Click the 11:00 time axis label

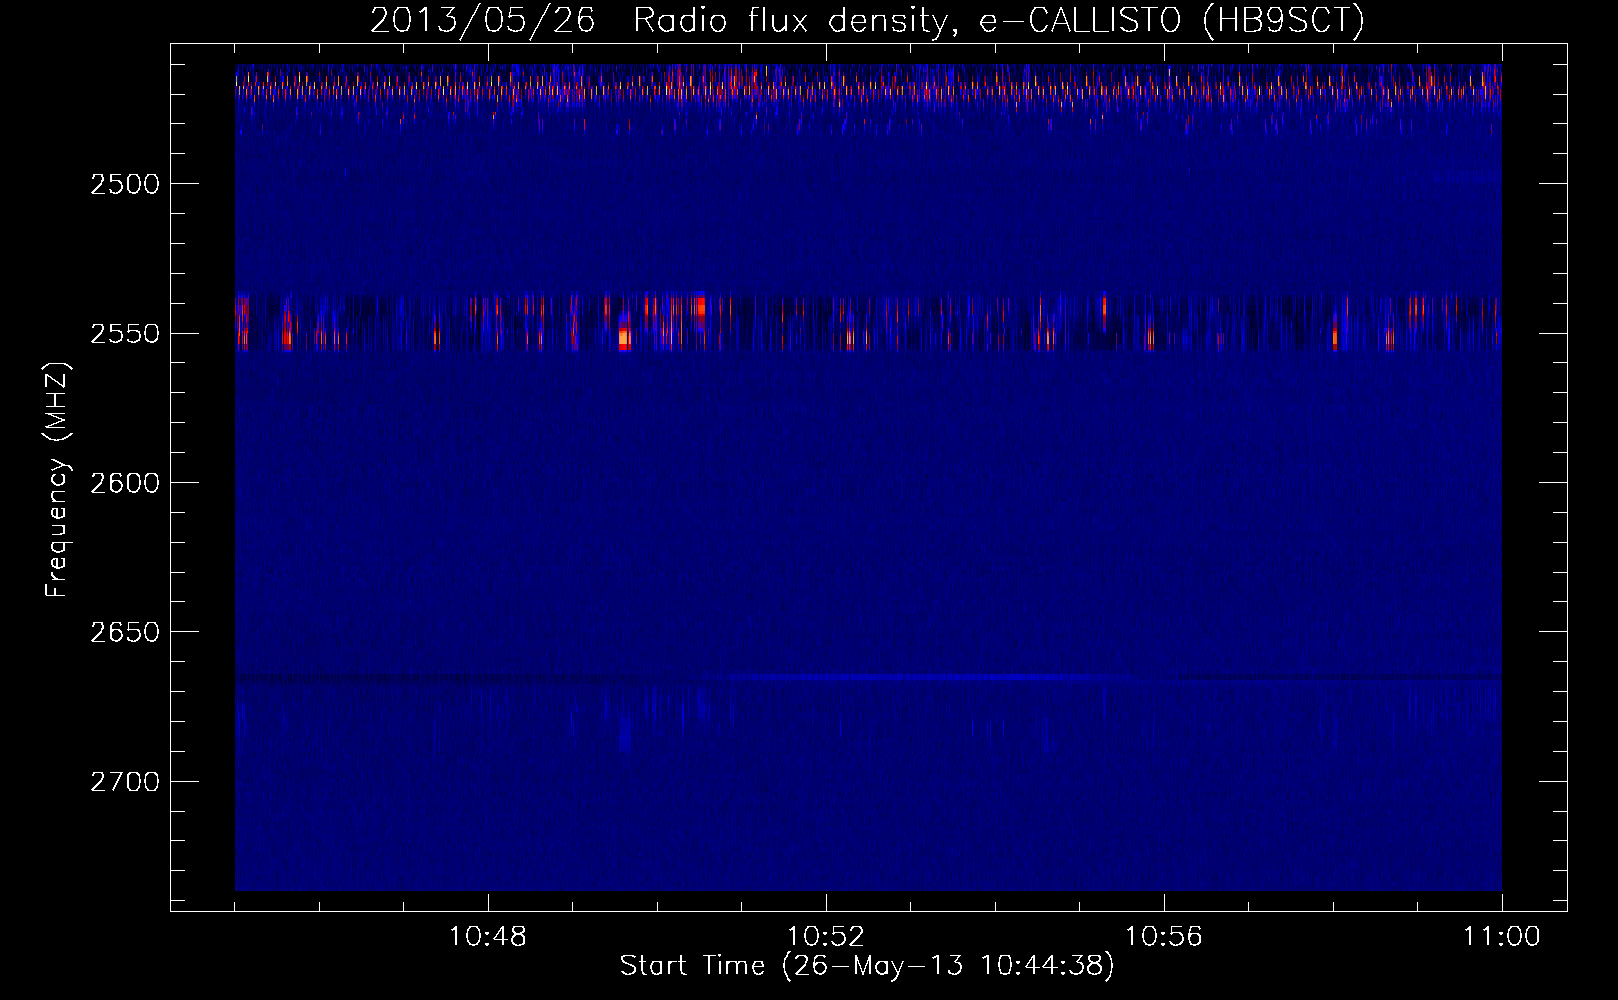click(x=1502, y=937)
